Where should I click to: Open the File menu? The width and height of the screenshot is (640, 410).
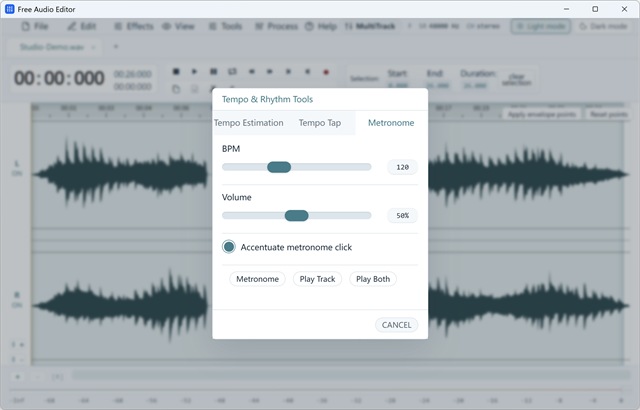click(35, 27)
